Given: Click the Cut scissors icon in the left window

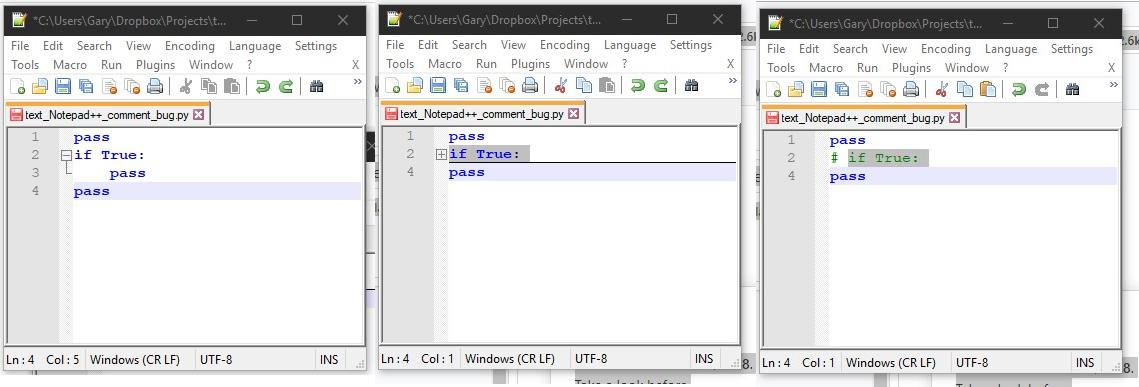Looking at the screenshot, I should pos(185,86).
